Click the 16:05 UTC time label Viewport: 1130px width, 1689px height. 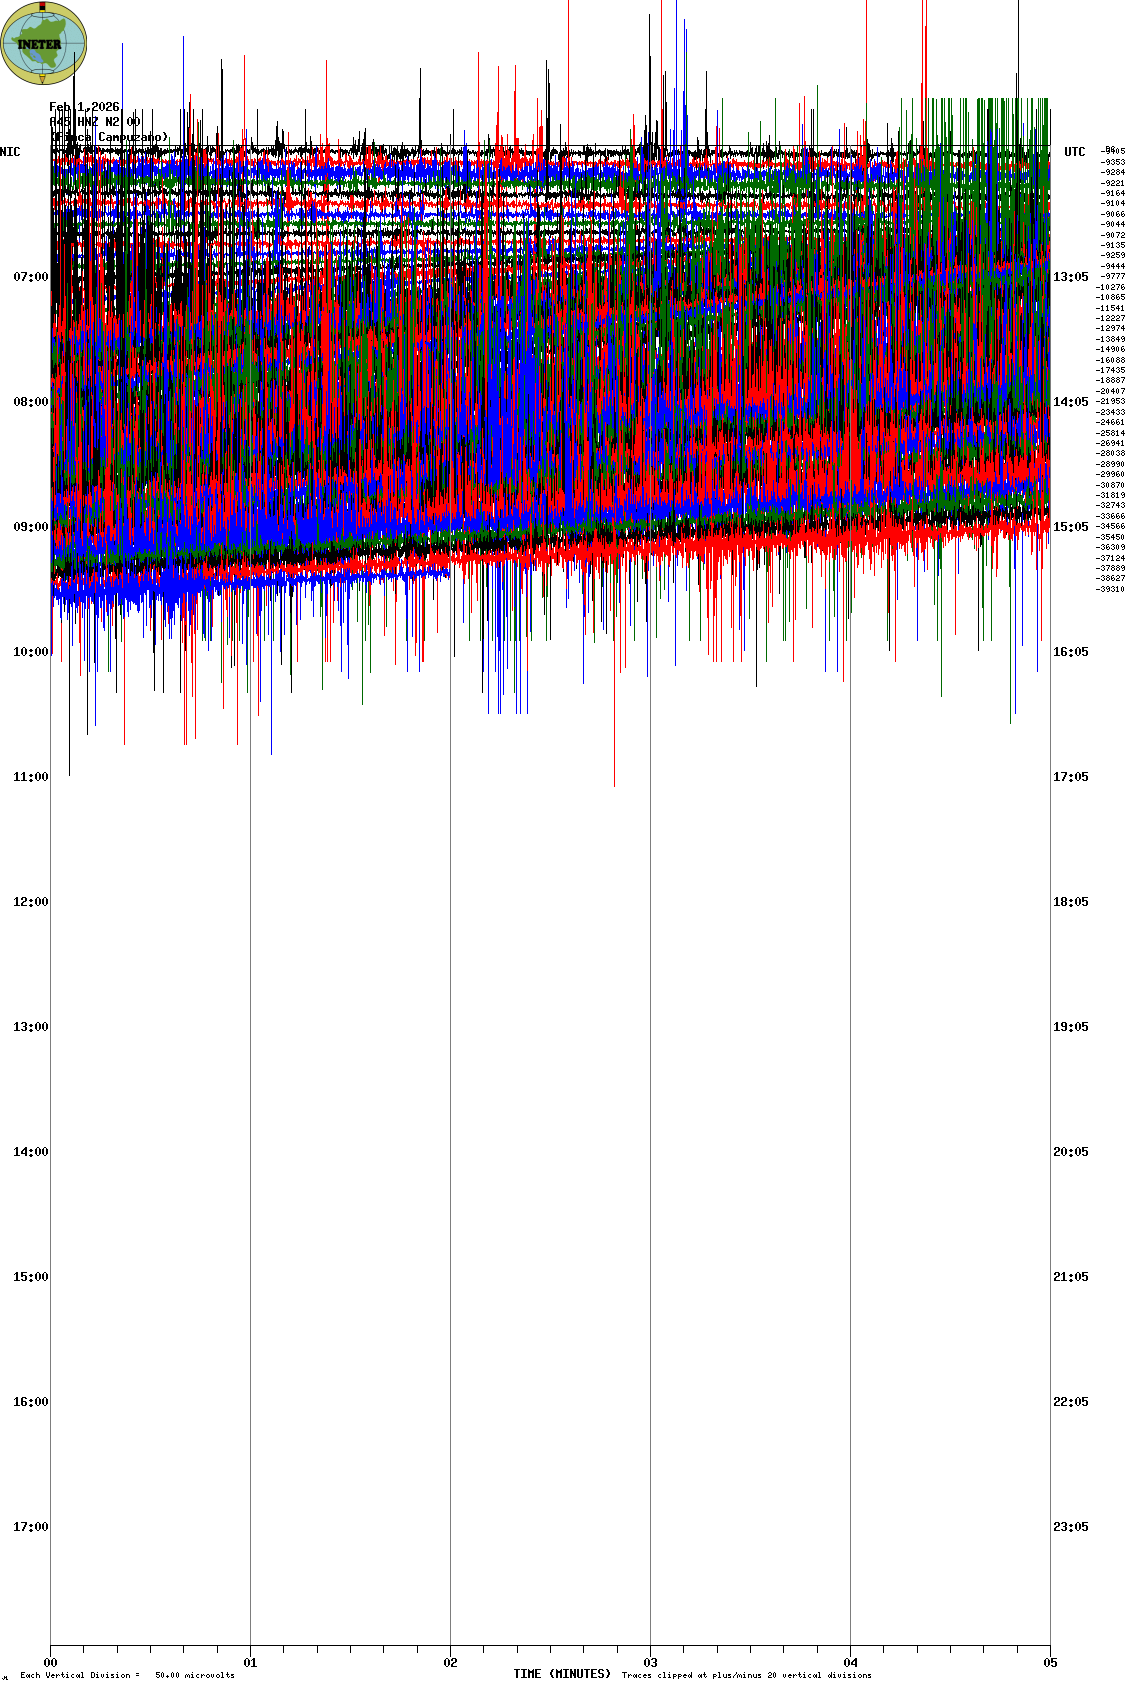pyautogui.click(x=1070, y=652)
